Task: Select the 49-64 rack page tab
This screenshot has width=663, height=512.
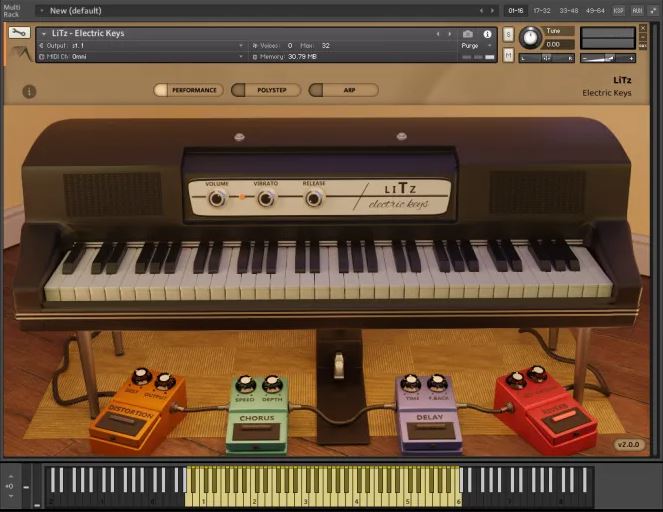Action: pos(595,11)
